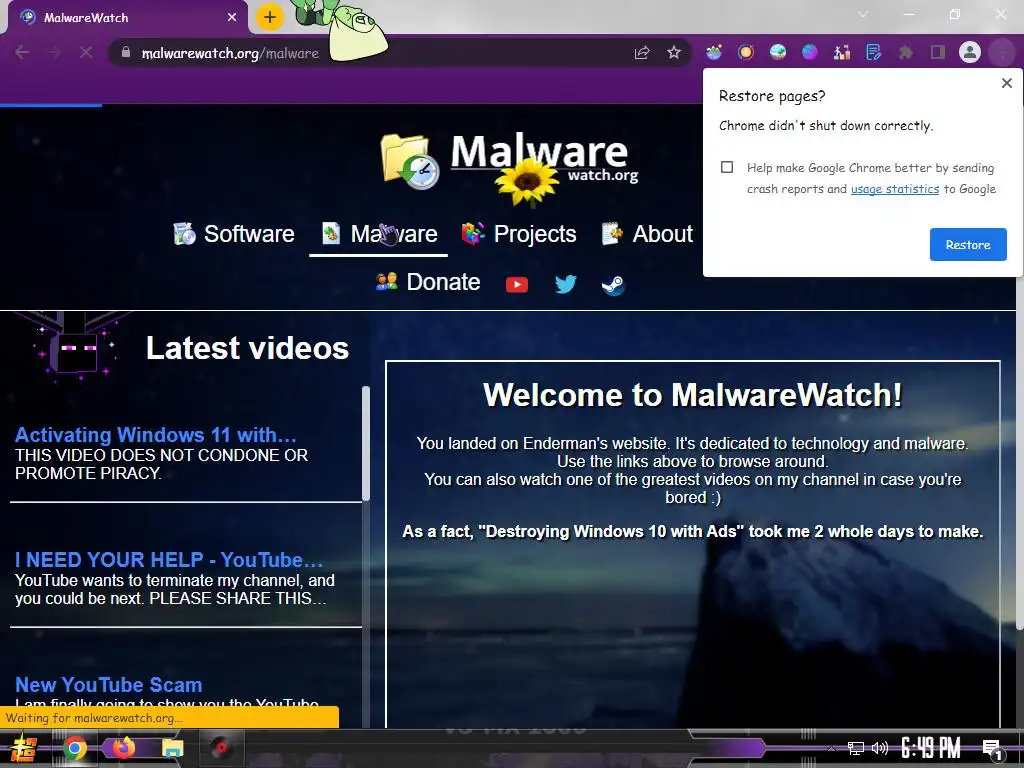Click the Latest videos list scrollbar

pos(366,444)
